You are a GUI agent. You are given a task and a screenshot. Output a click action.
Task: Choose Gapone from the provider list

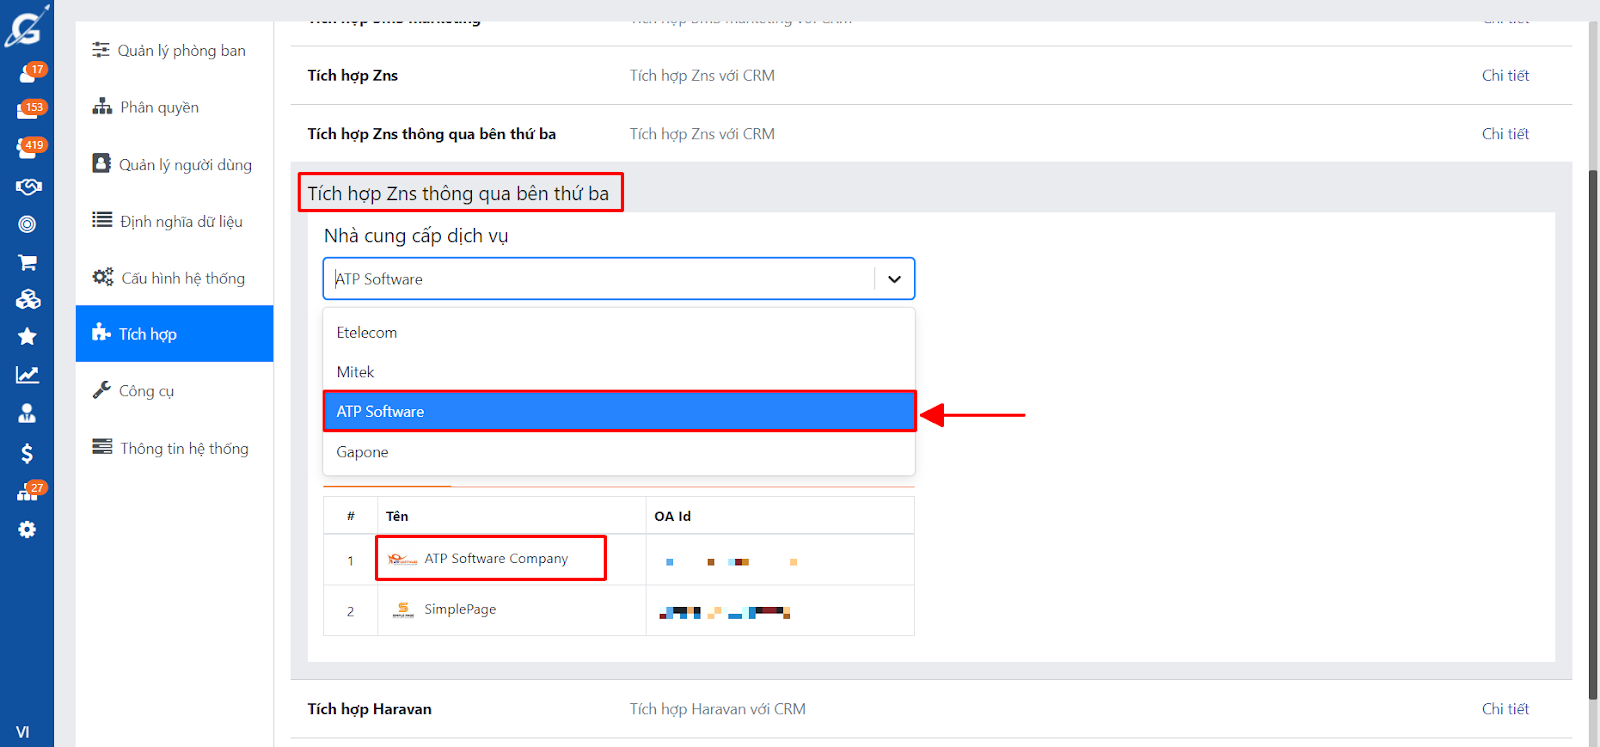click(x=619, y=452)
